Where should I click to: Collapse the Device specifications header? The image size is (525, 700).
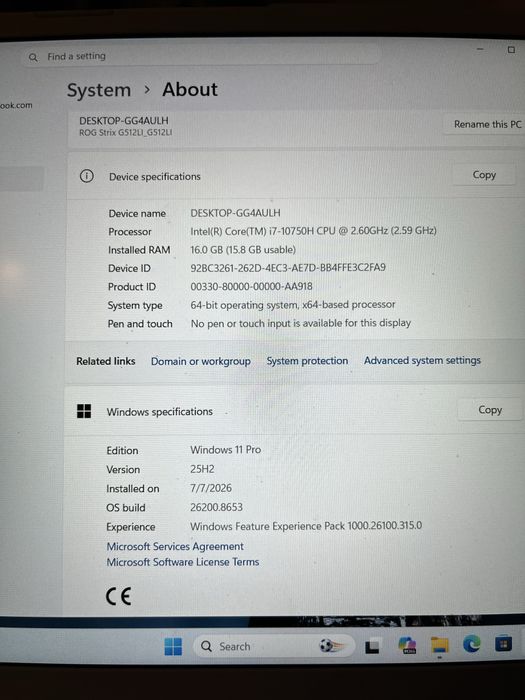[x=296, y=176]
